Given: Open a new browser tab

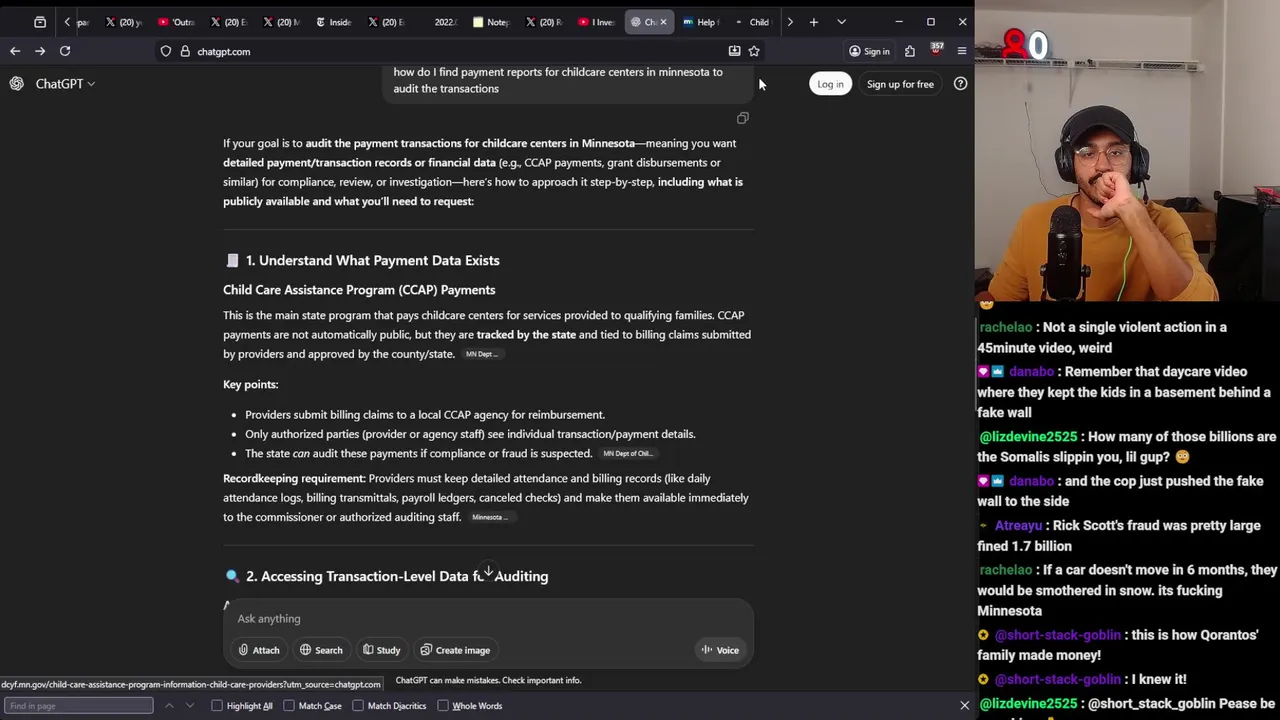Looking at the screenshot, I should (x=814, y=22).
